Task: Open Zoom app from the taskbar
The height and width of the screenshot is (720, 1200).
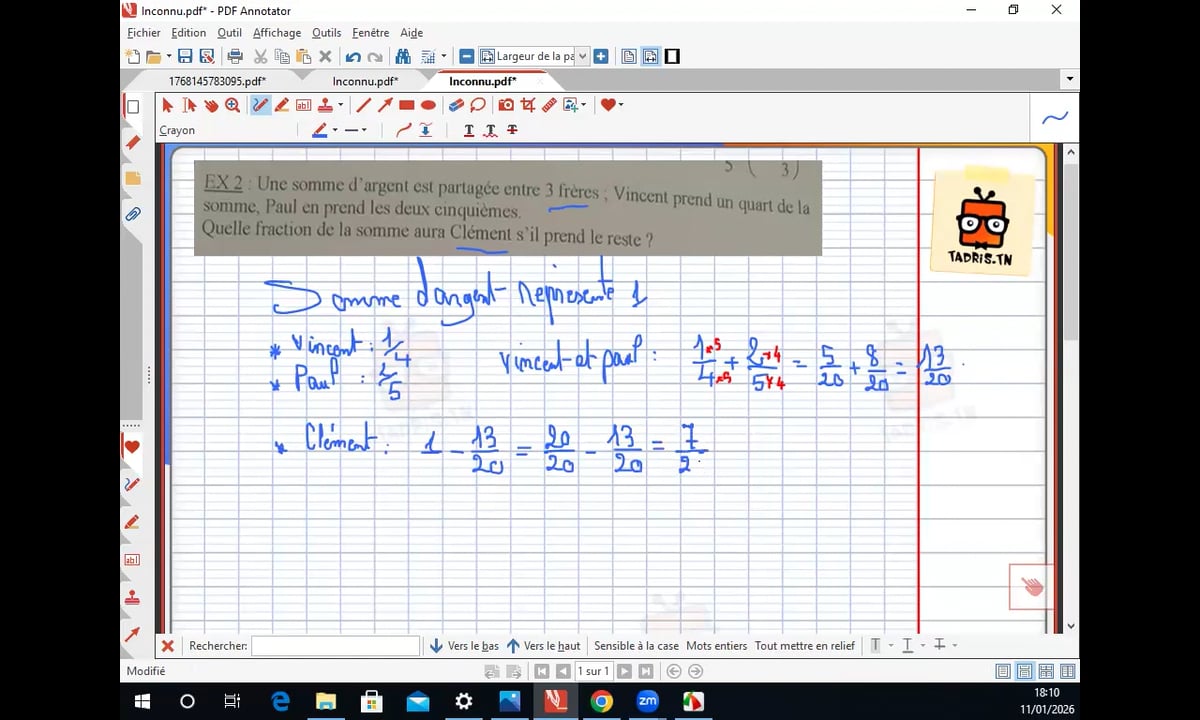Action: pyautogui.click(x=647, y=701)
